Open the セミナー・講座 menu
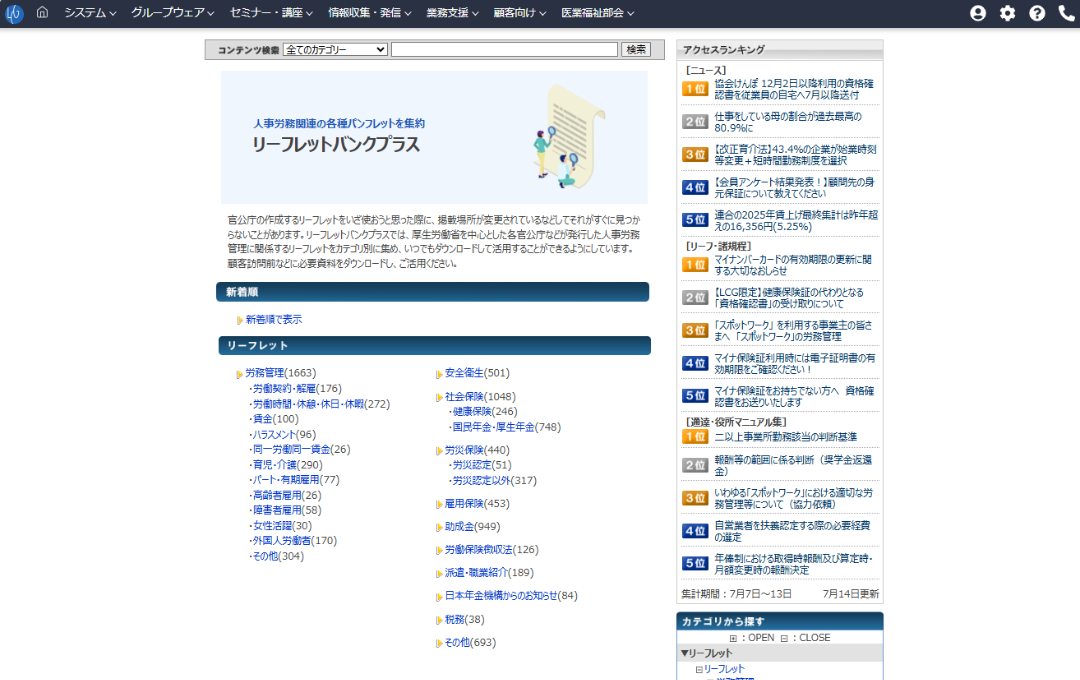1080x680 pixels. coord(271,12)
